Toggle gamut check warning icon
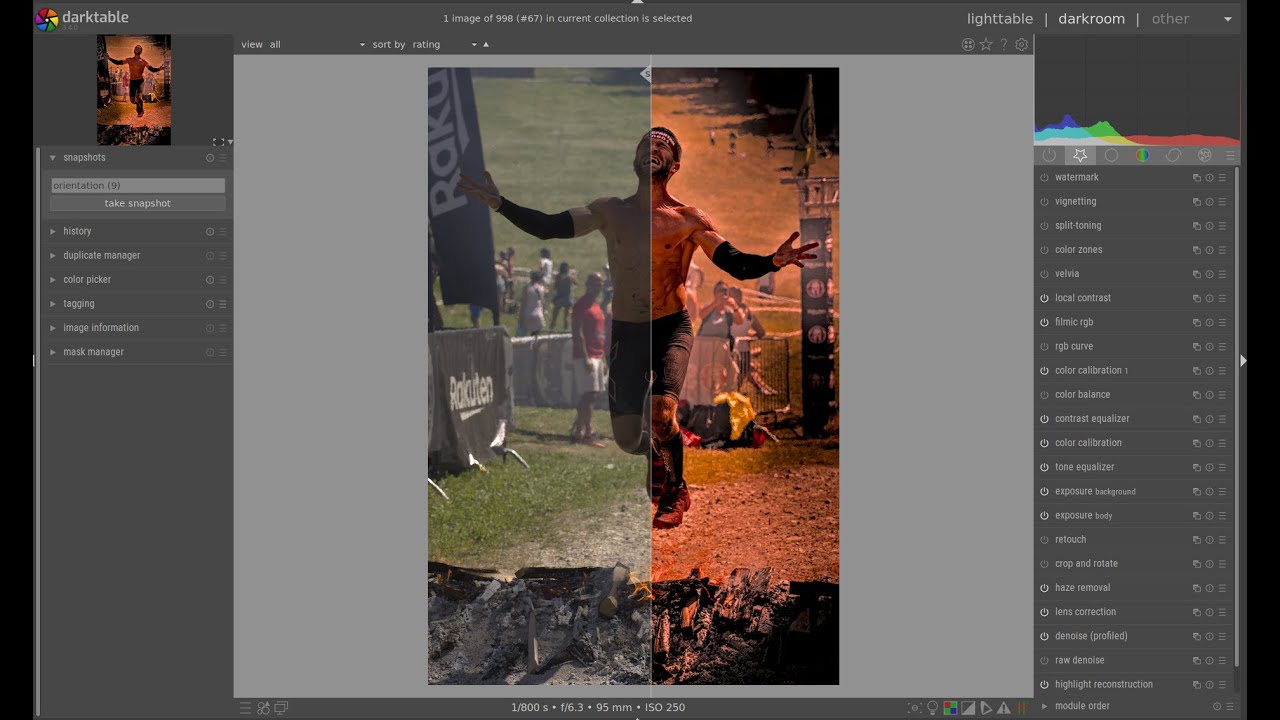 1003,708
